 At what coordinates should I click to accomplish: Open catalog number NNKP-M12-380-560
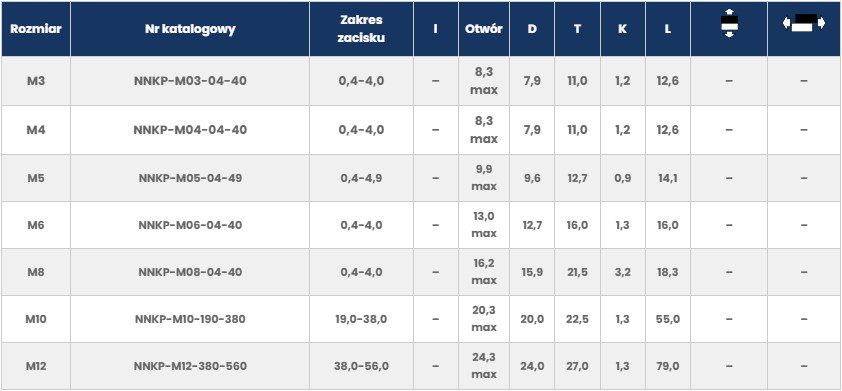tap(190, 366)
